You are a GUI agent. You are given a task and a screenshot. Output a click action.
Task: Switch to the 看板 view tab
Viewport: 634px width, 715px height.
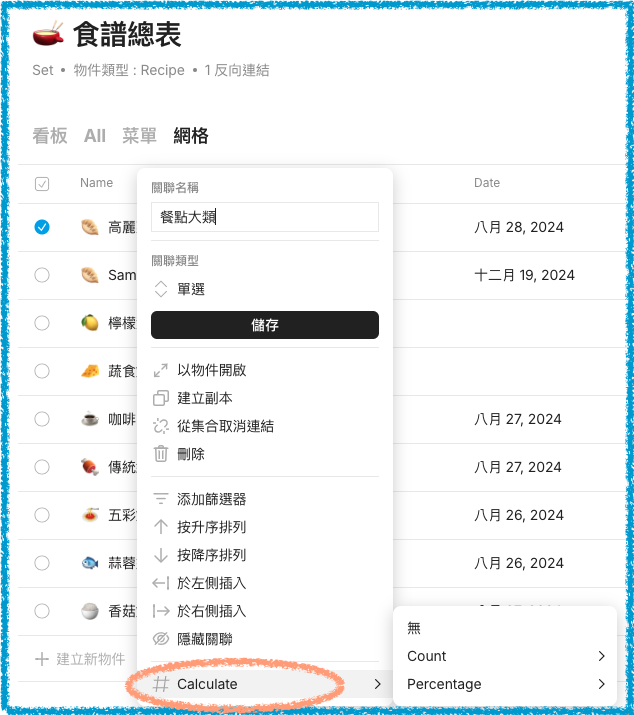click(x=50, y=136)
